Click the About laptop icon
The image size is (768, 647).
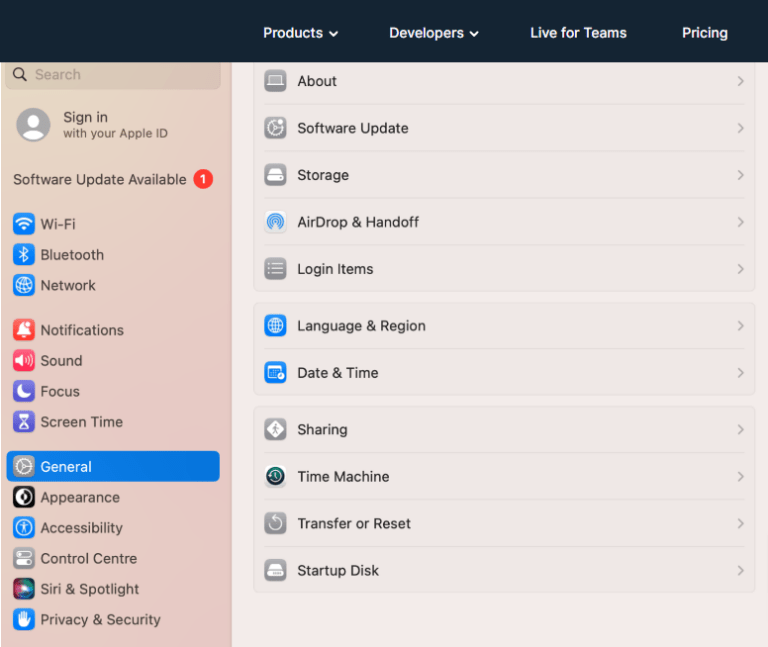tap(275, 81)
